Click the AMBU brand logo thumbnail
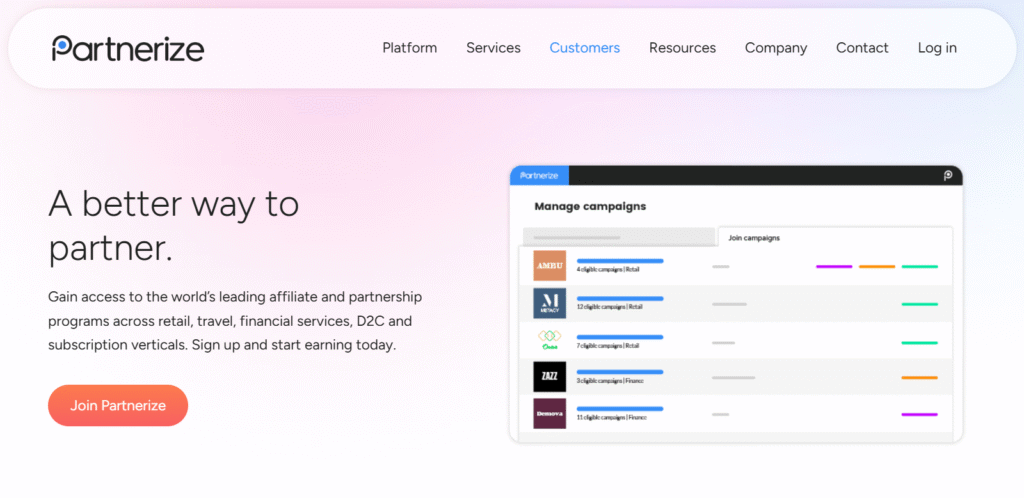Viewport: 1024px width, 498px height. click(x=549, y=266)
